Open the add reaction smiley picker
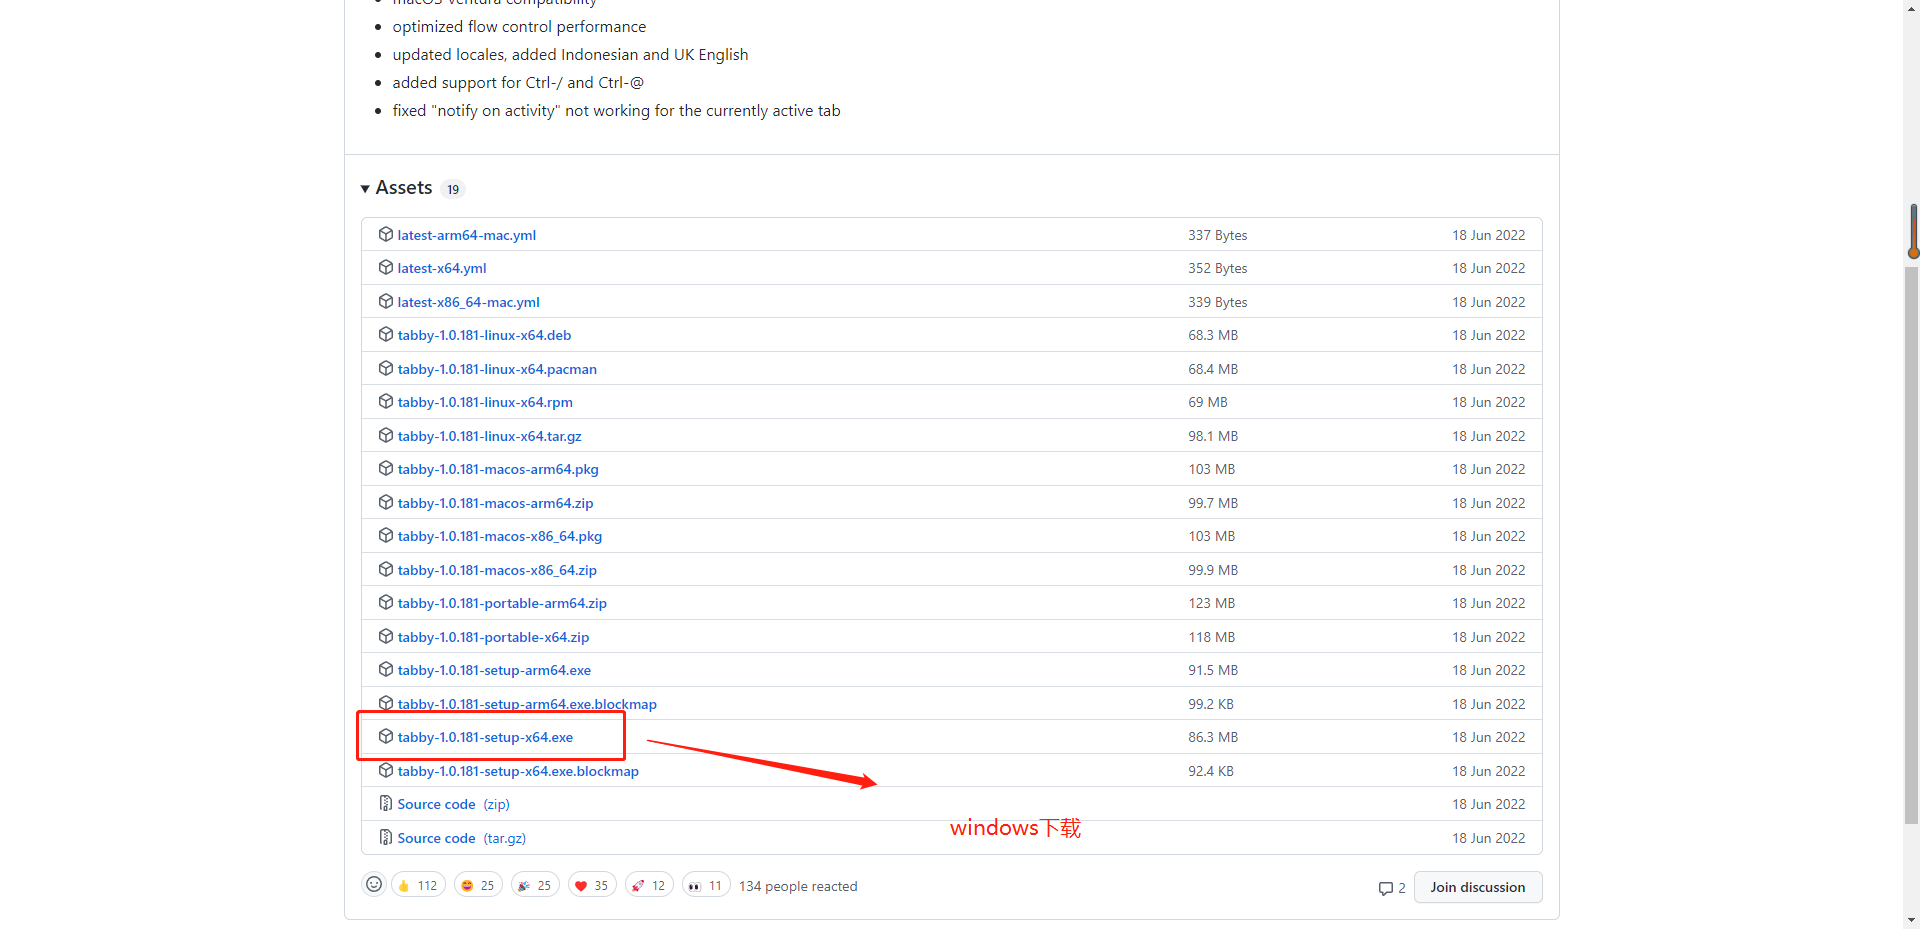The width and height of the screenshot is (1920, 929). (x=374, y=885)
